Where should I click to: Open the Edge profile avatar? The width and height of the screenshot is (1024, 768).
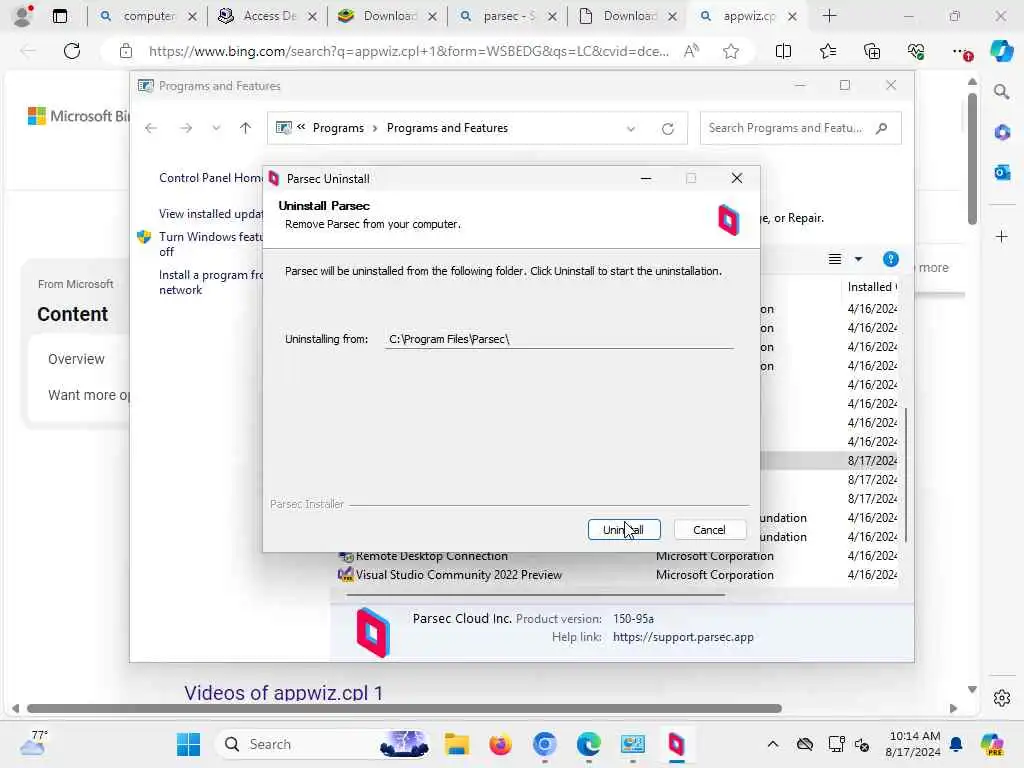pyautogui.click(x=23, y=16)
